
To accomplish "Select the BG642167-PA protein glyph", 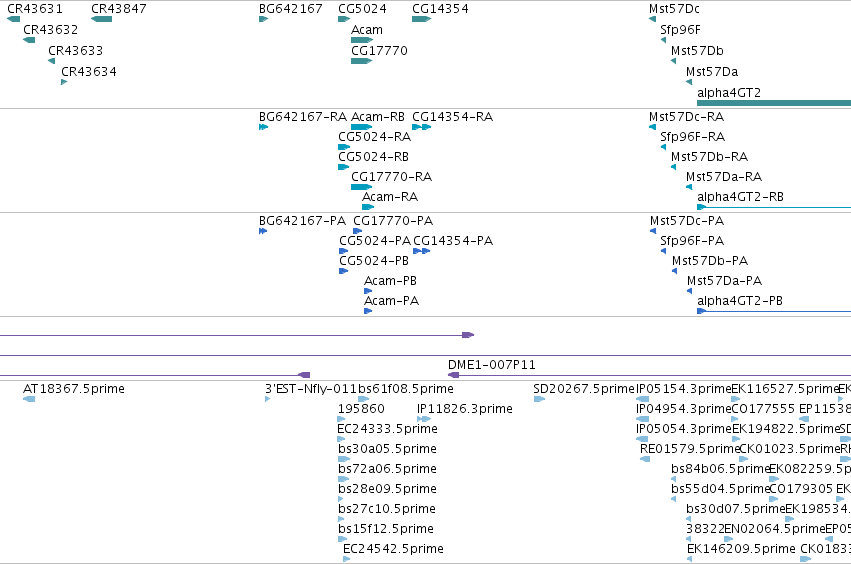I will (263, 231).
